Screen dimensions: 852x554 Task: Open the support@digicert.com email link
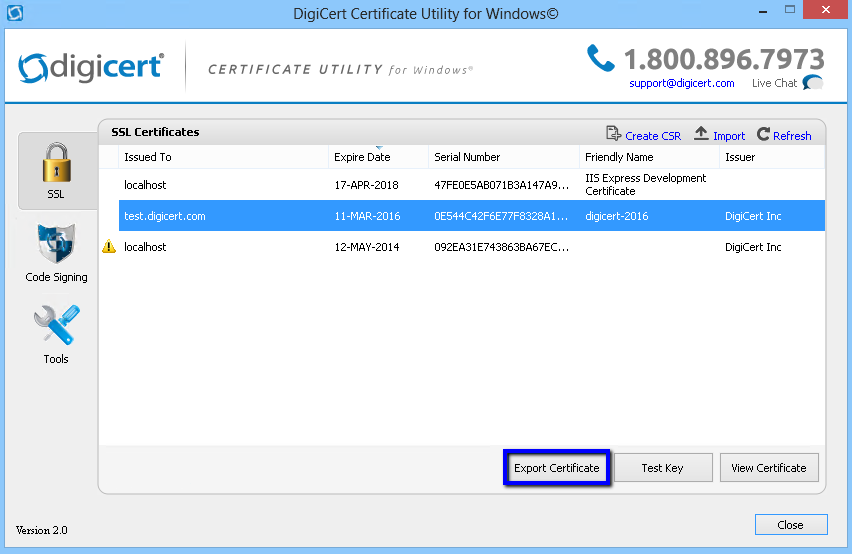[x=682, y=83]
